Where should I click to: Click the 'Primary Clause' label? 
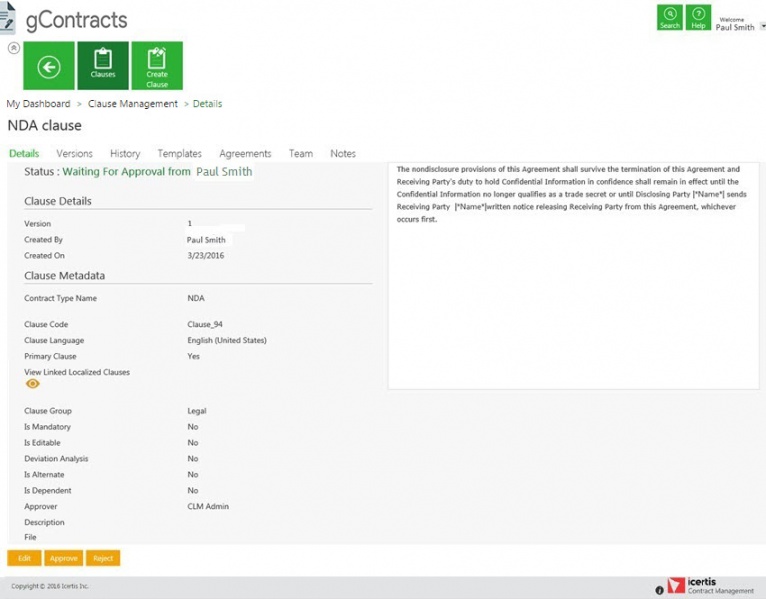point(50,356)
